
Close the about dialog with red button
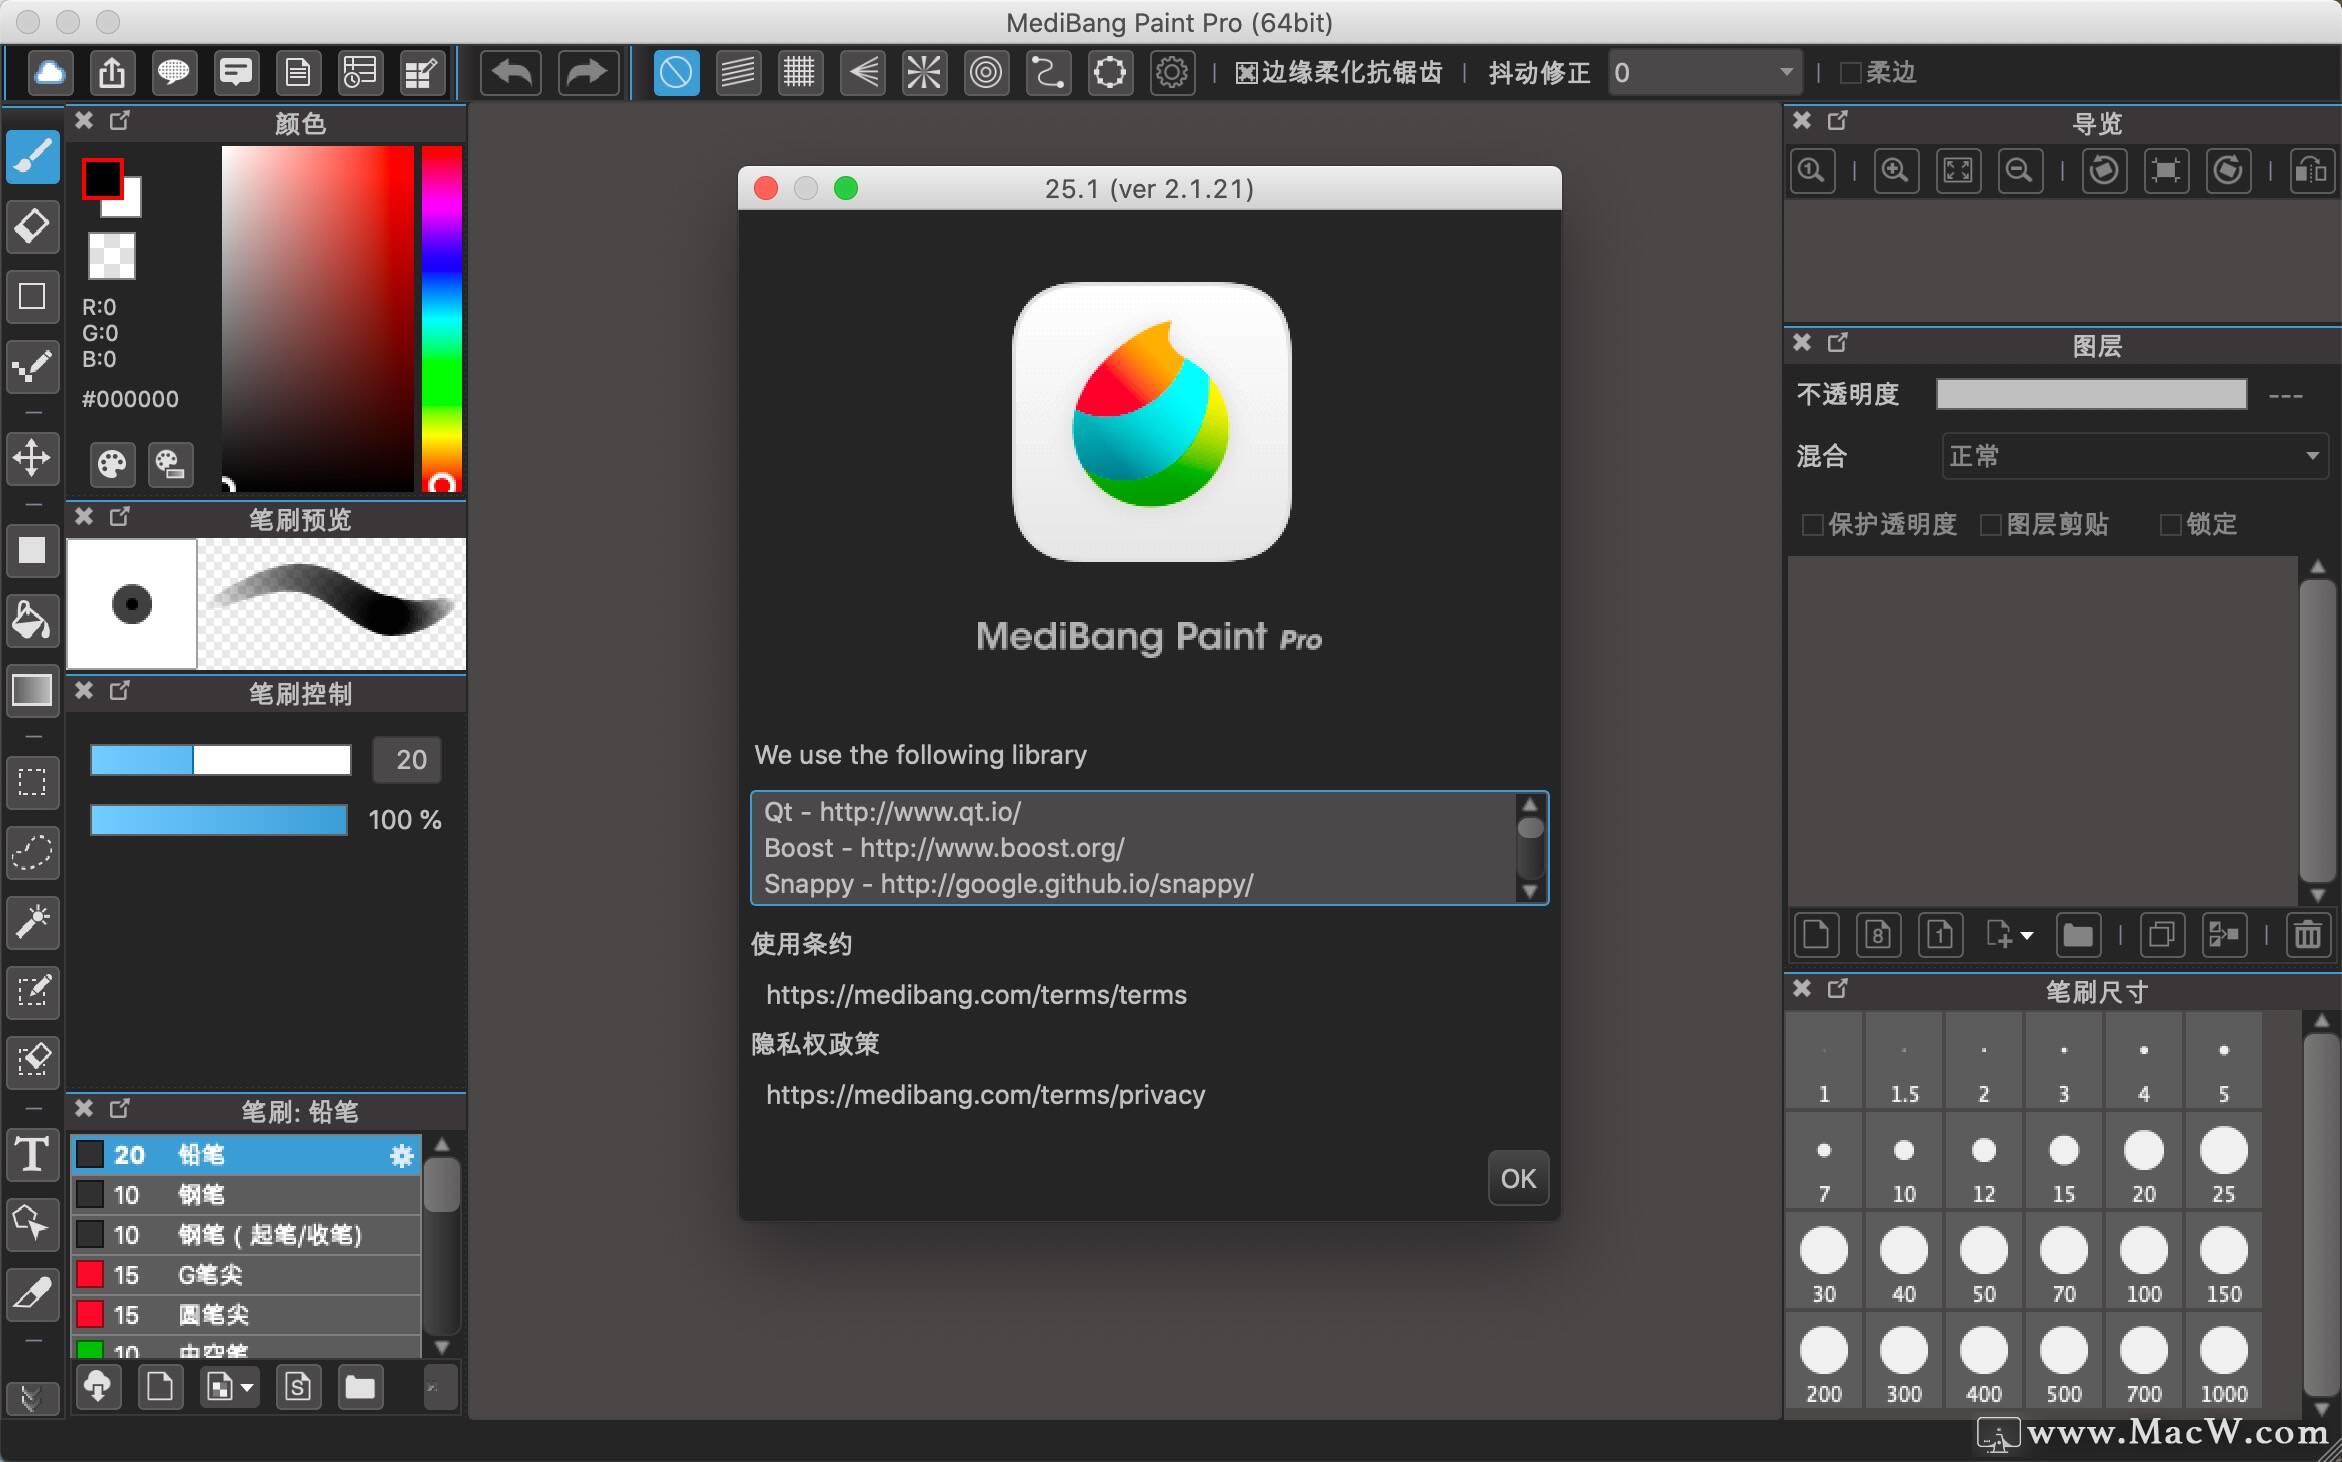(x=766, y=188)
